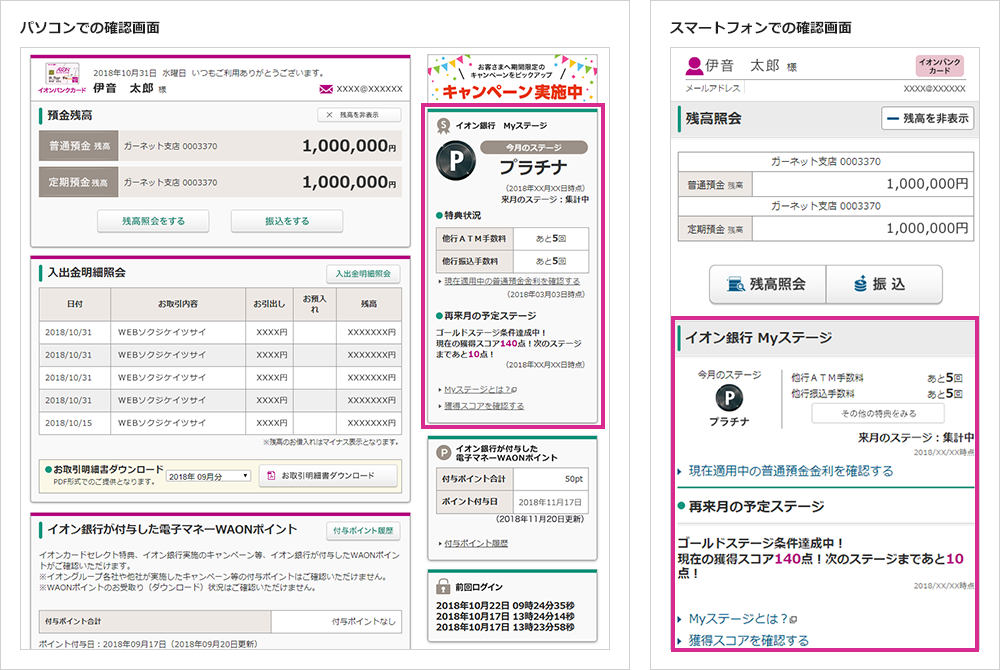Click the 他行振込手数料 cell in PC view
This screenshot has height=670, width=1000.
(474, 261)
